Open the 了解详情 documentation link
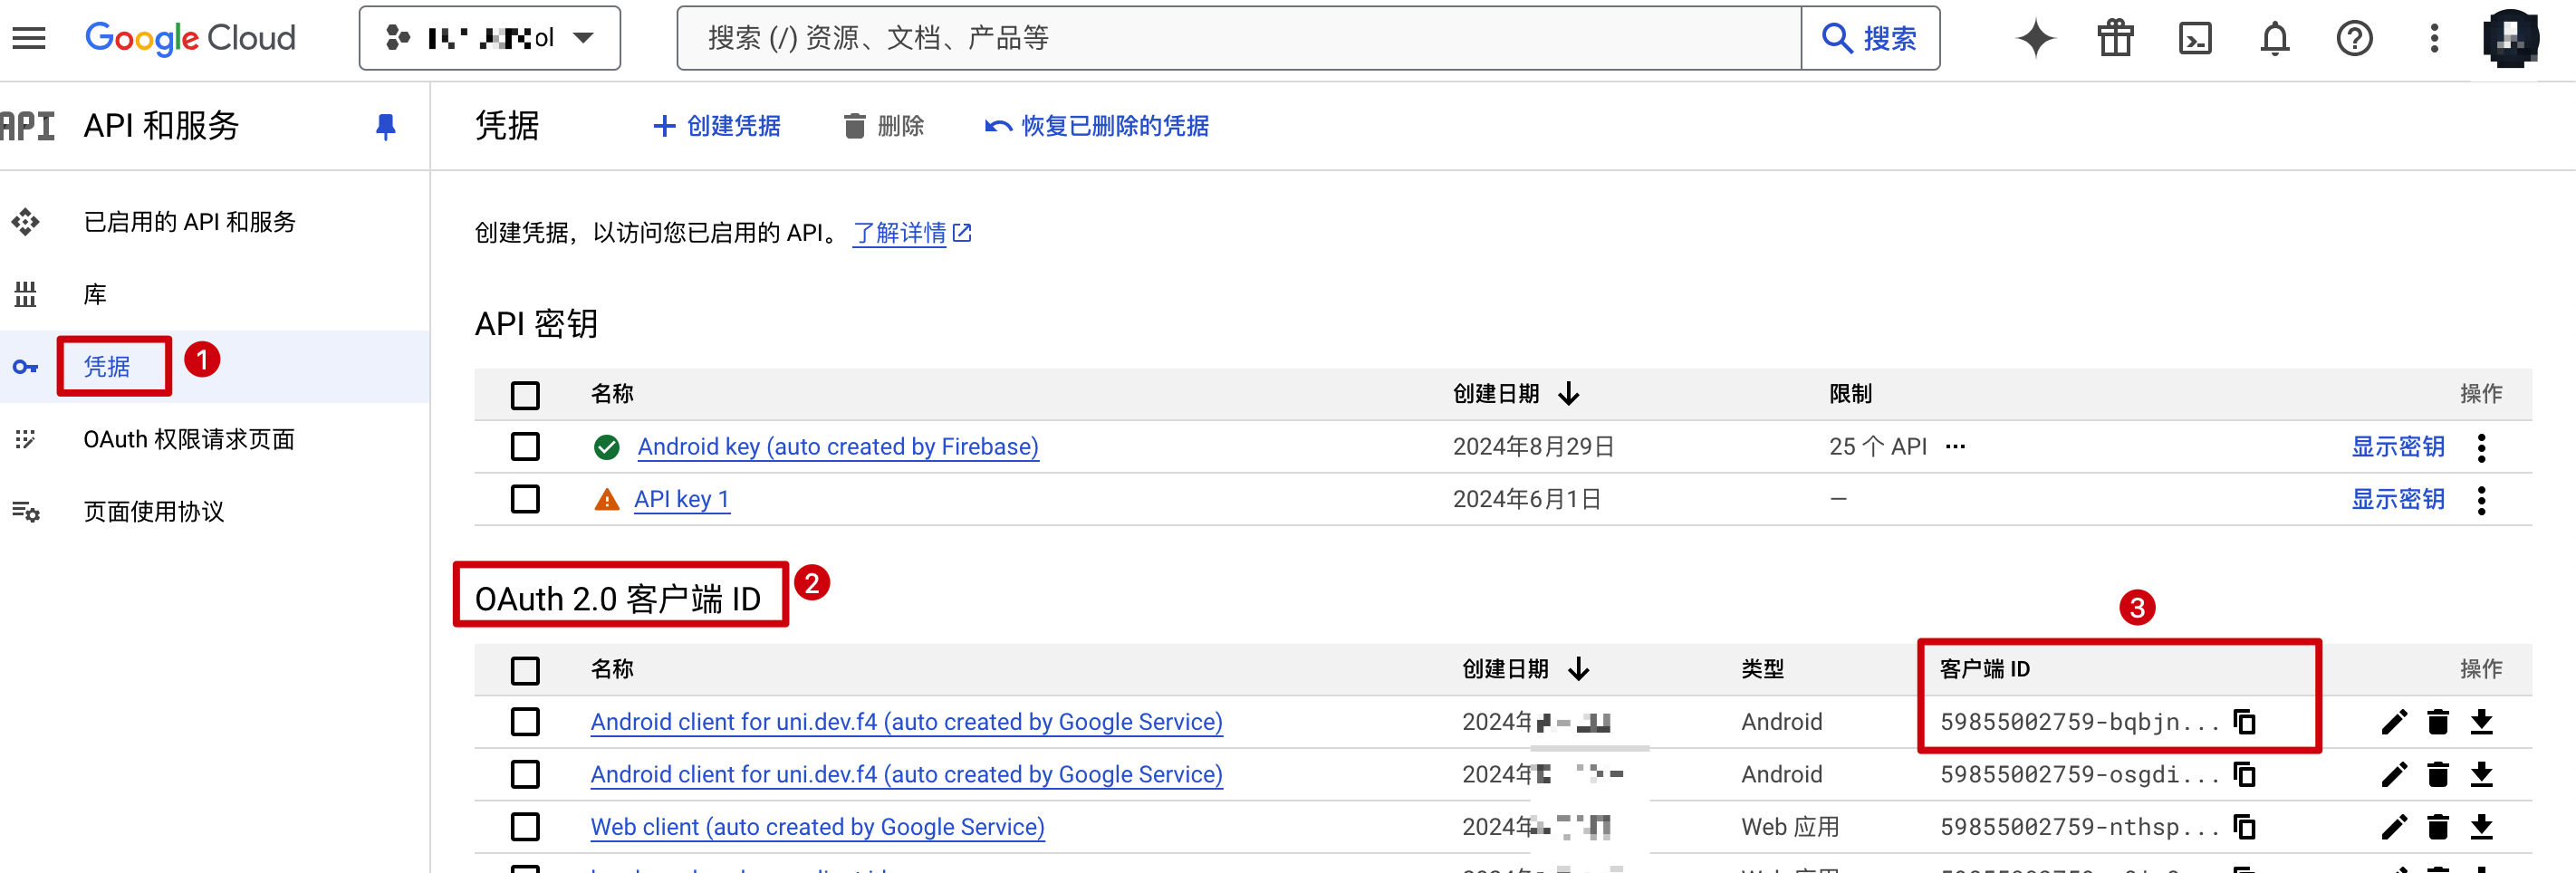The image size is (2576, 873). pyautogui.click(x=900, y=232)
